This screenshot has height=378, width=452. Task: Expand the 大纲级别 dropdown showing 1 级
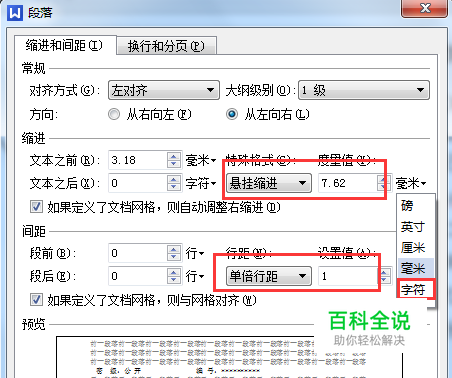point(364,90)
